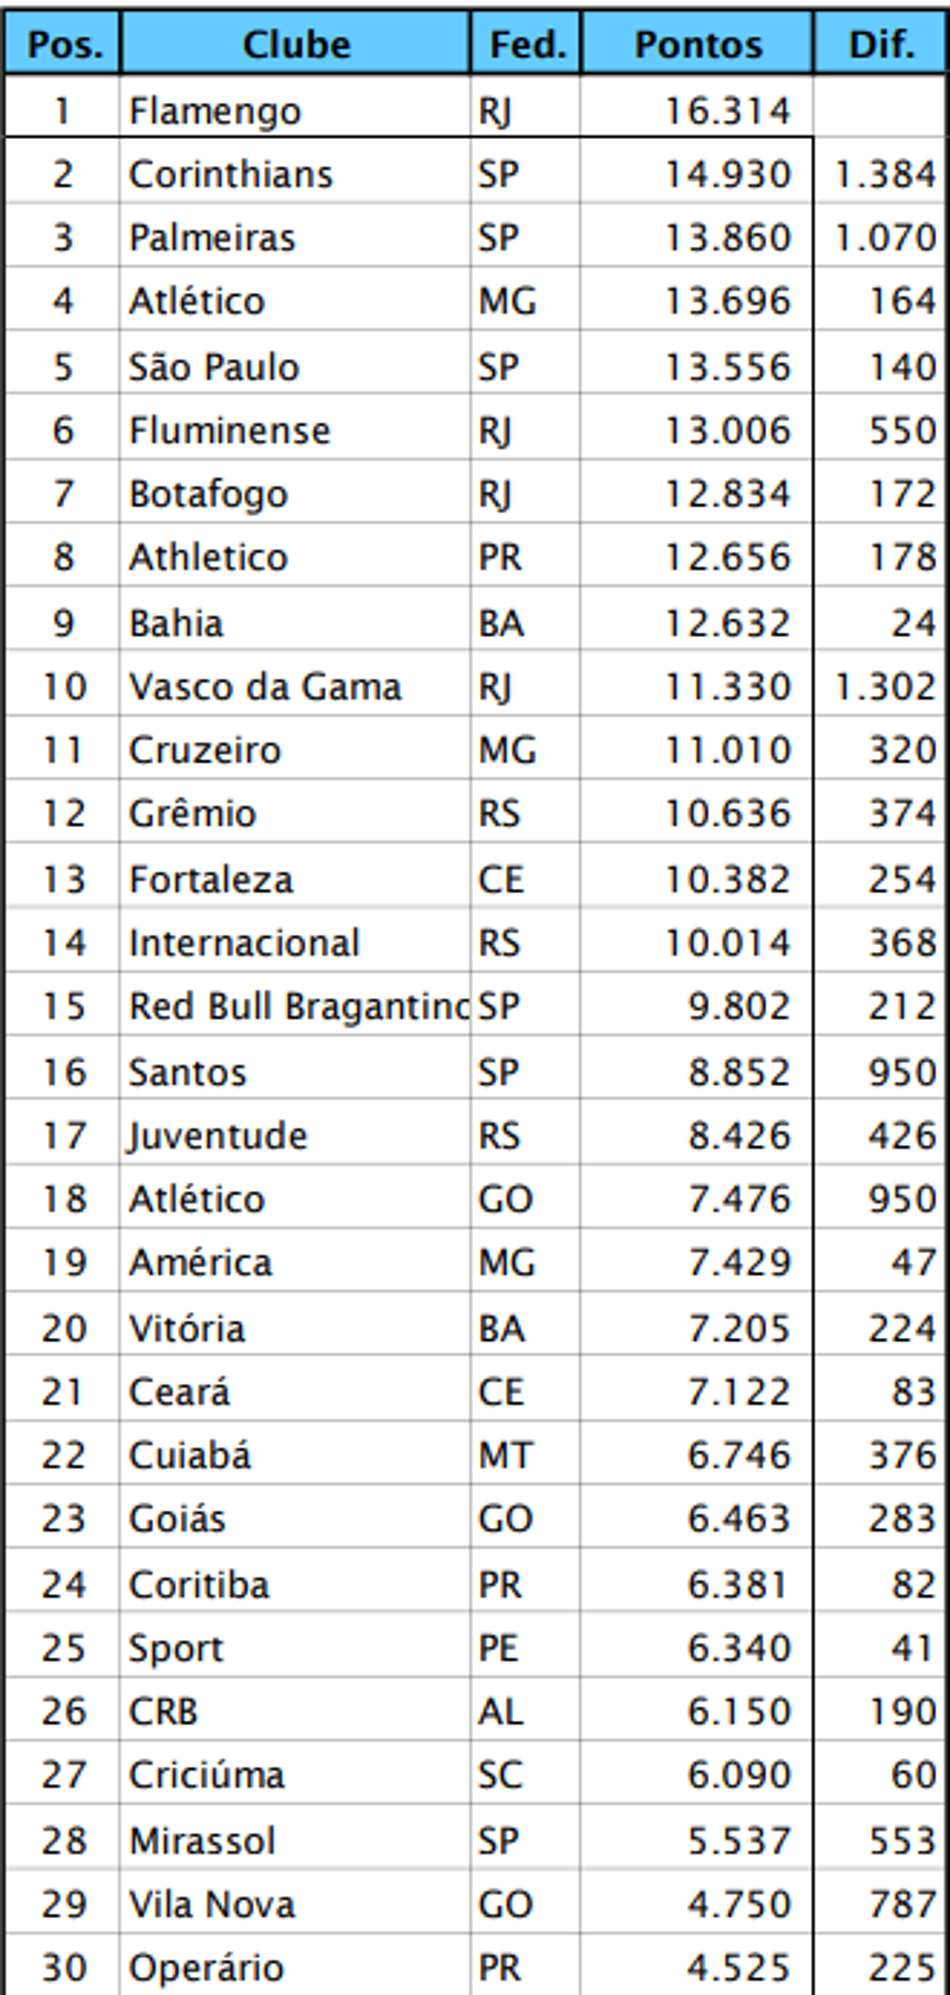
Task: Select the Operário club cell
Action: tap(295, 1967)
